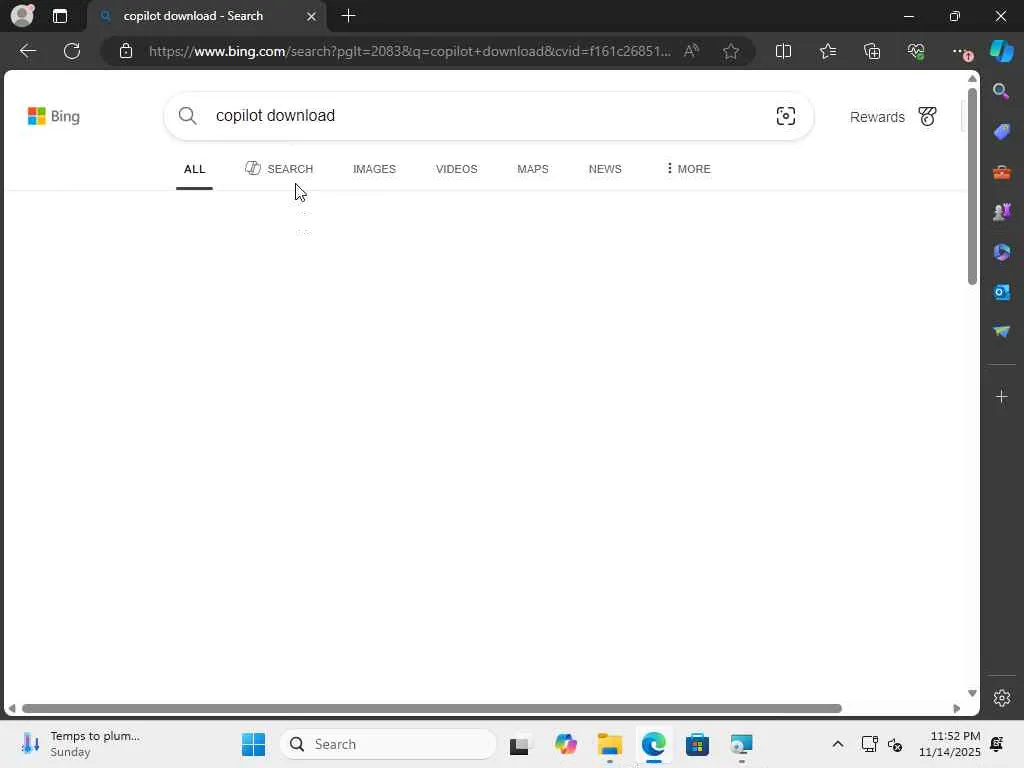Switch to the MAPS tab
The image size is (1024, 768).
pyautogui.click(x=533, y=169)
